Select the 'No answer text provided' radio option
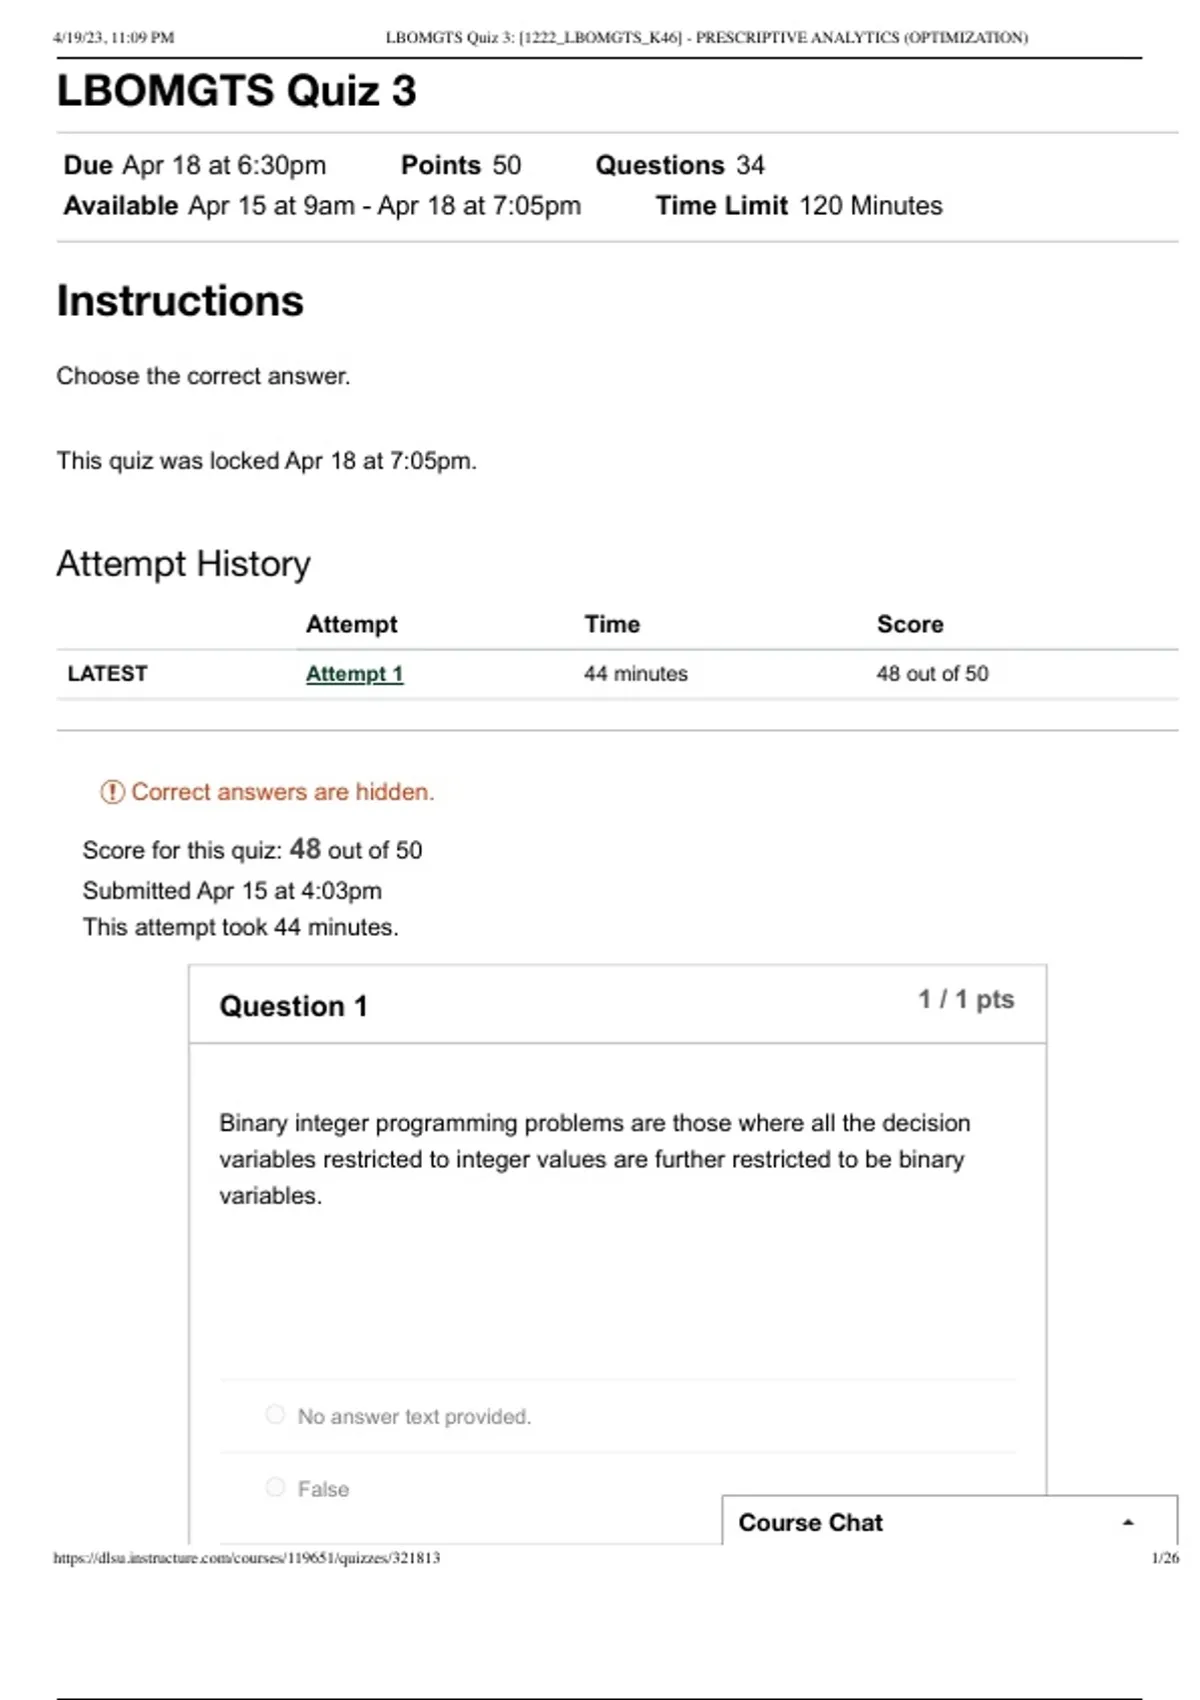This screenshot has width=1200, height=1700. pyautogui.click(x=275, y=1414)
